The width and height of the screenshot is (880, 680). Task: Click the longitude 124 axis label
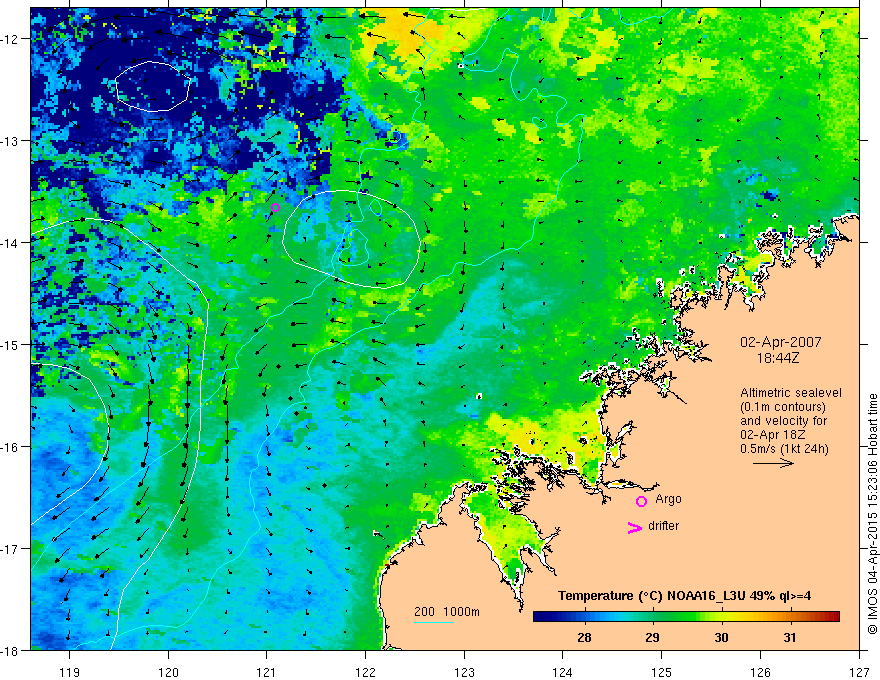click(x=563, y=672)
